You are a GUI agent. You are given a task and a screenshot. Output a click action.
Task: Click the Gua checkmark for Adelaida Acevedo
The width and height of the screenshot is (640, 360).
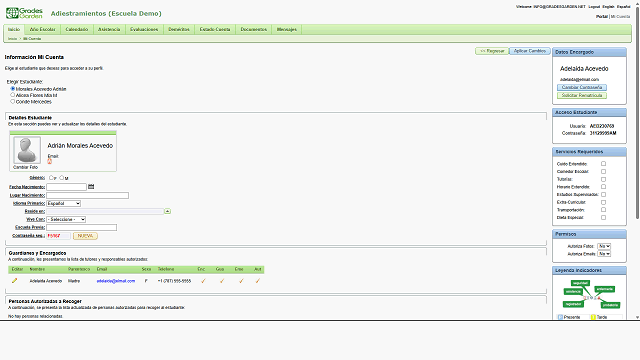point(222,281)
